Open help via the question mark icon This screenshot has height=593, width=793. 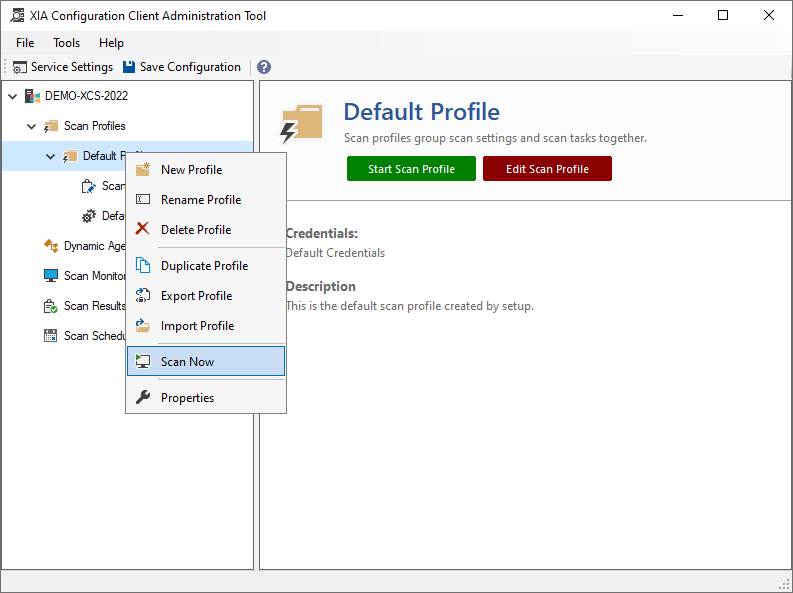point(263,67)
